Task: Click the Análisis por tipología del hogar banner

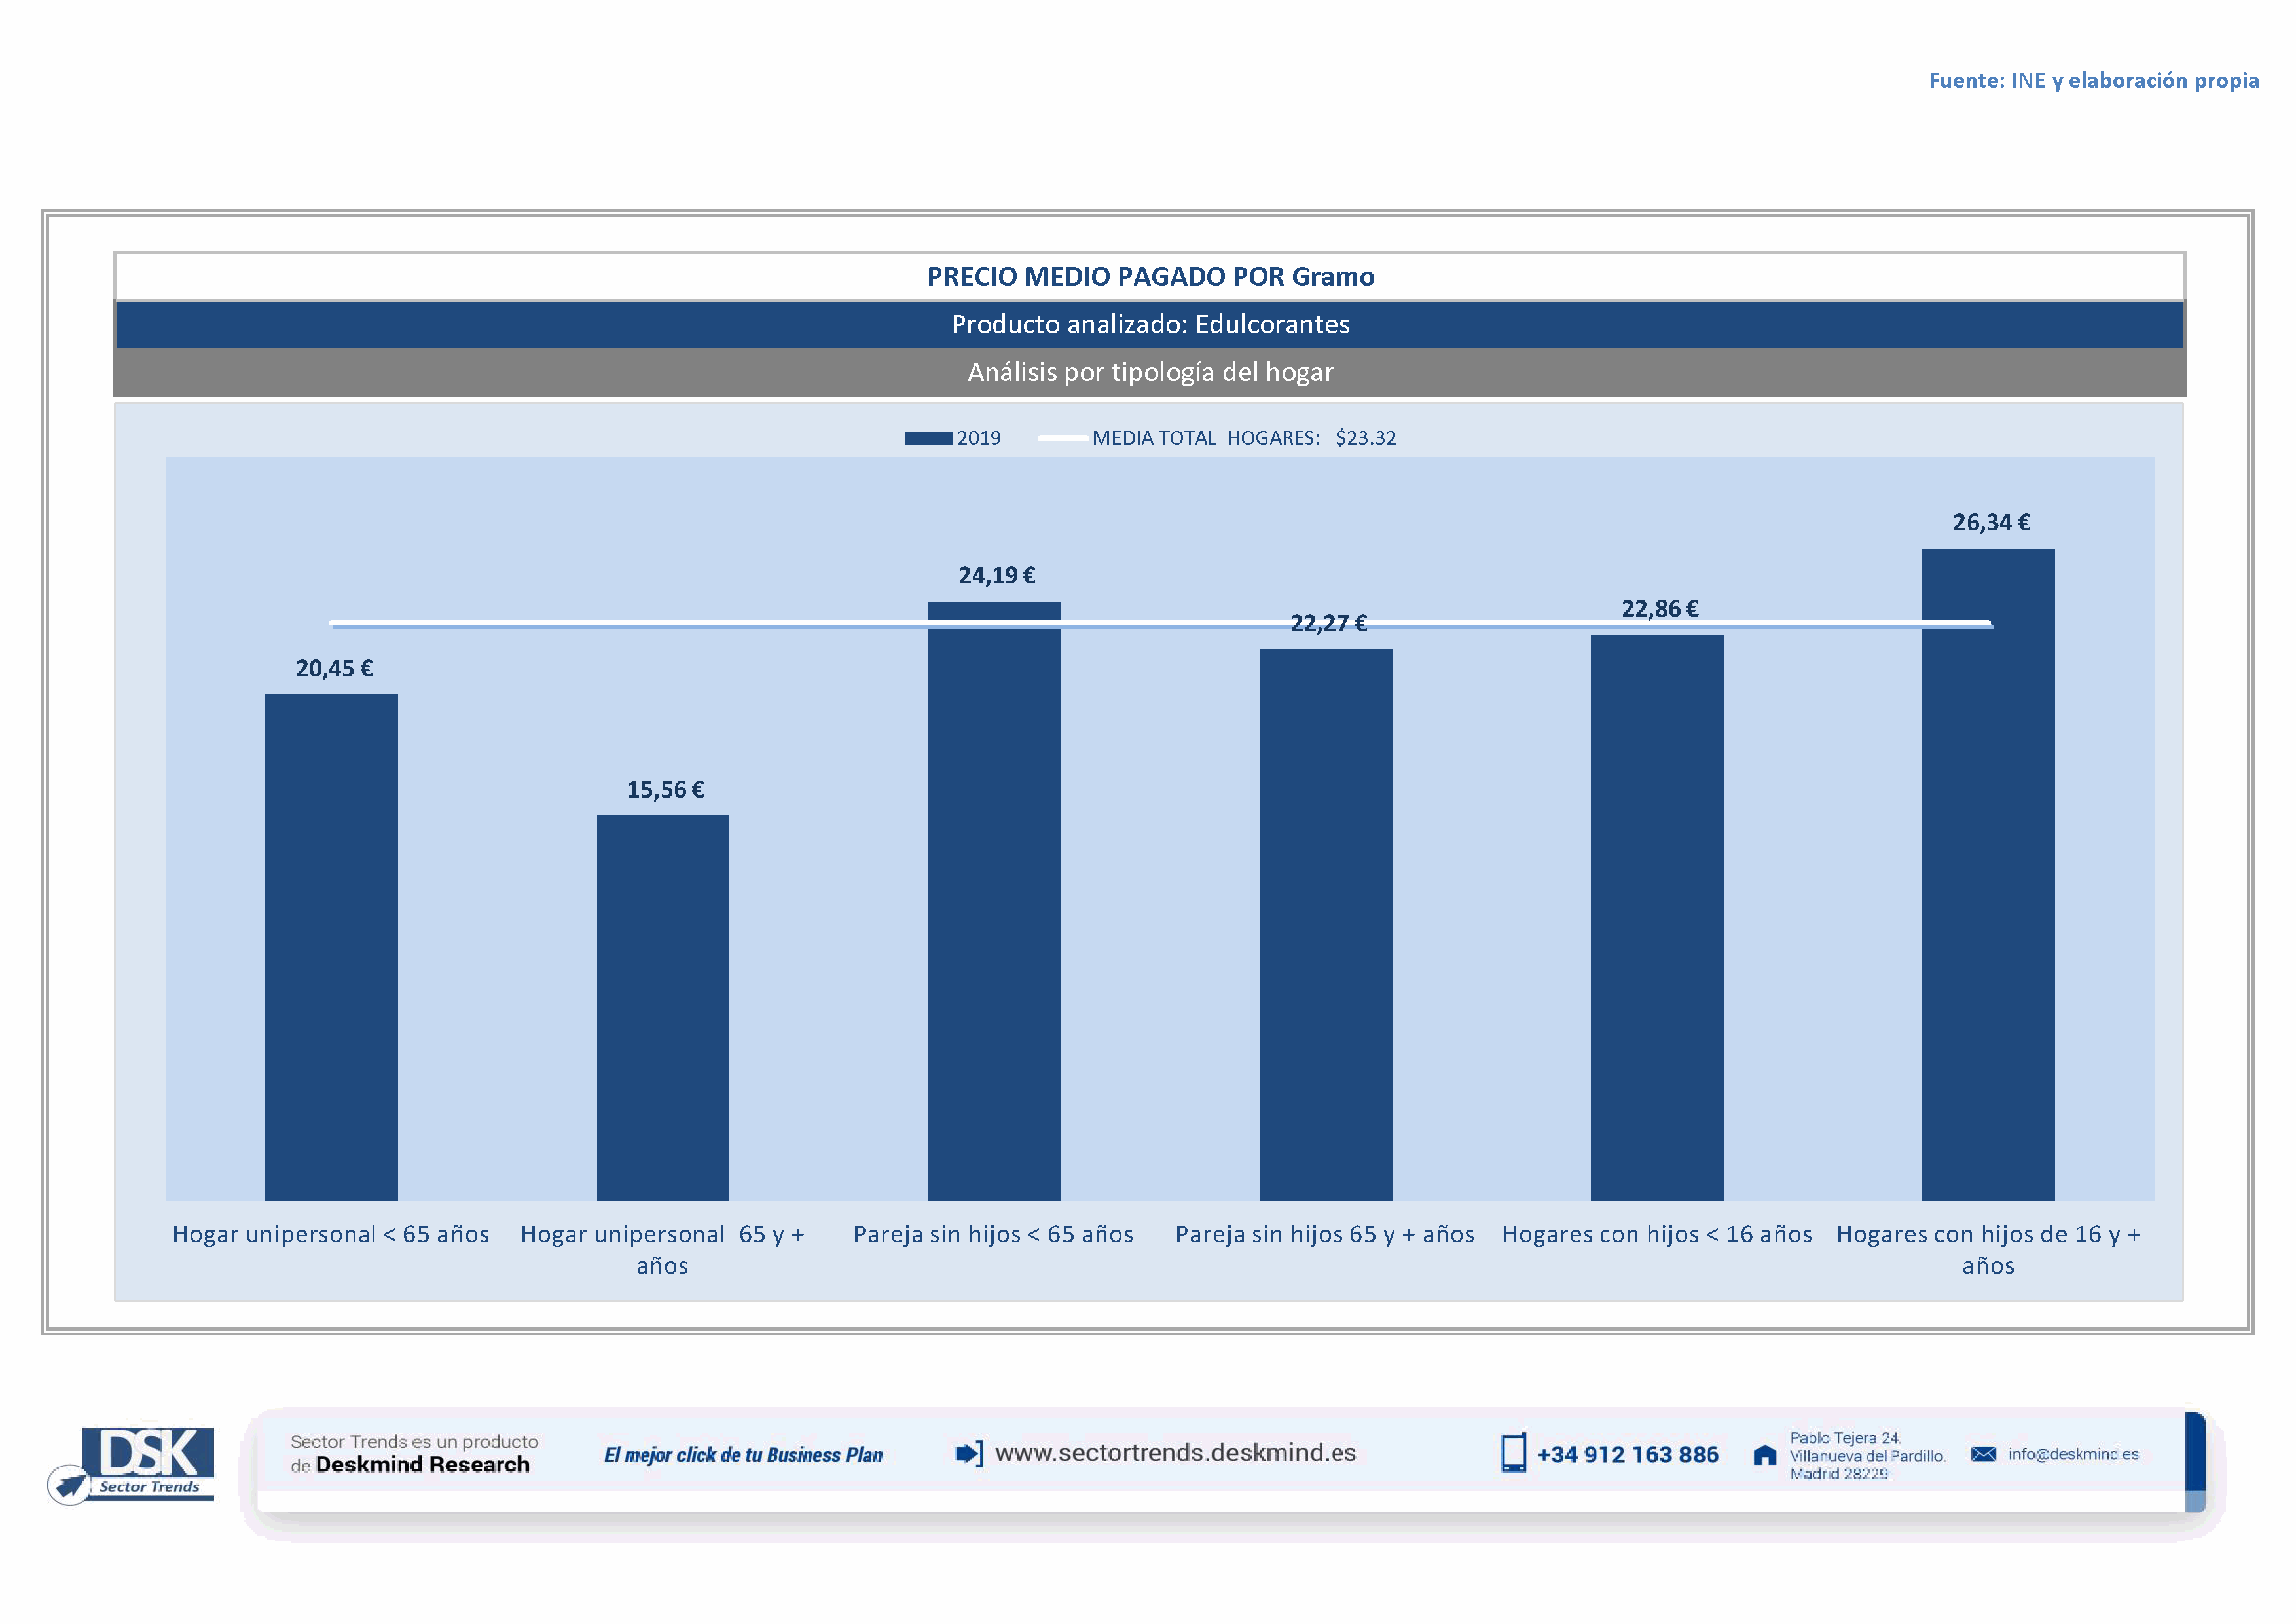Action: 1150,372
